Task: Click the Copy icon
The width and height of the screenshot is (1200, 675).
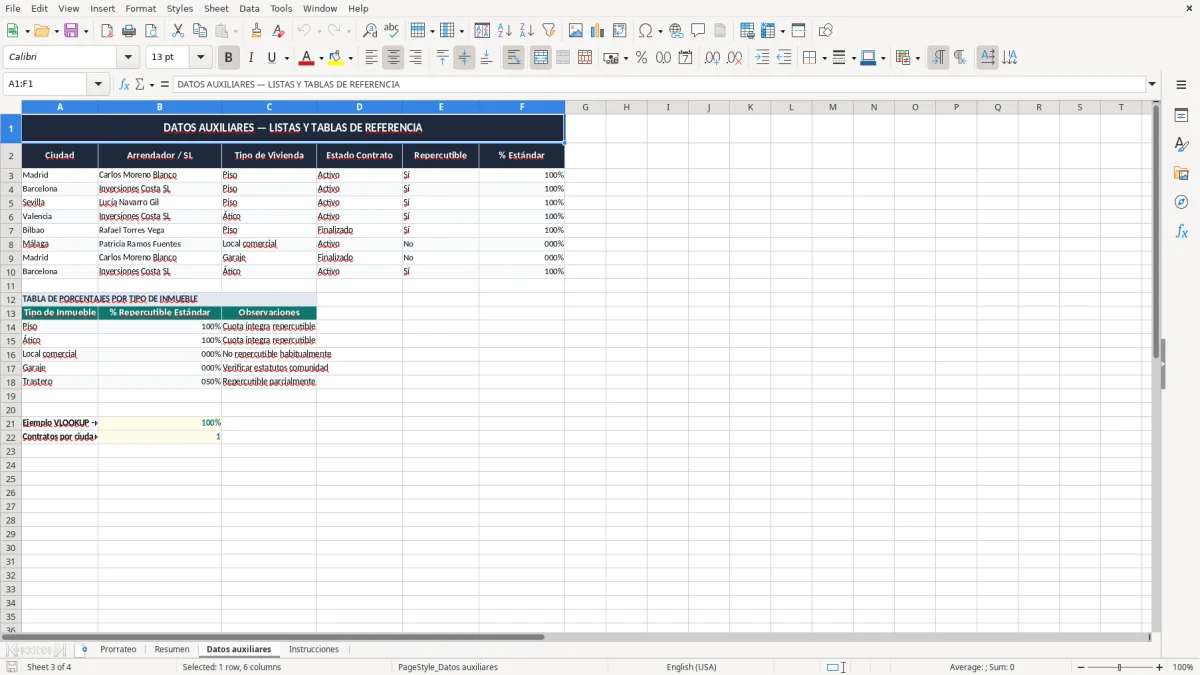Action: coord(200,31)
